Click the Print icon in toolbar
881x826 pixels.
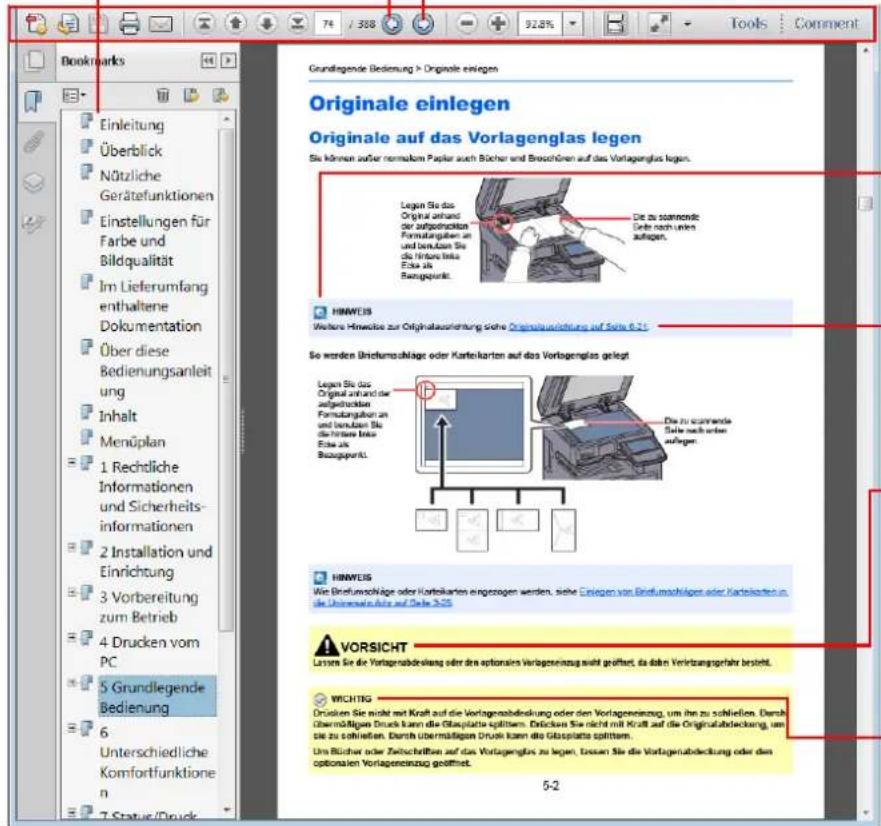coord(130,24)
